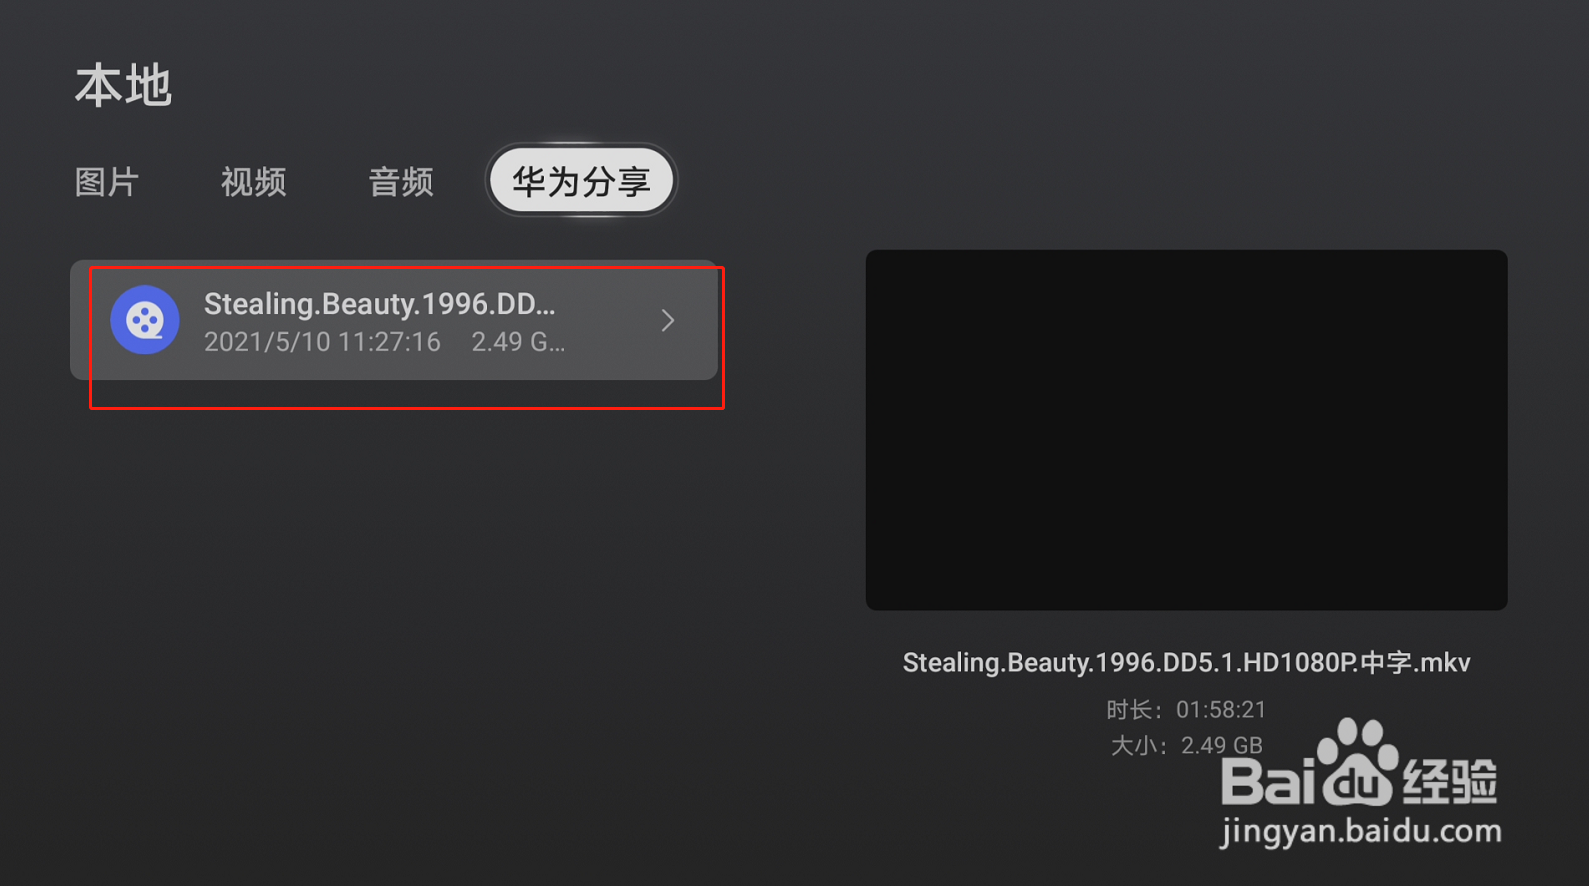
Task: Click the 本地 page title
Action: pyautogui.click(x=123, y=86)
